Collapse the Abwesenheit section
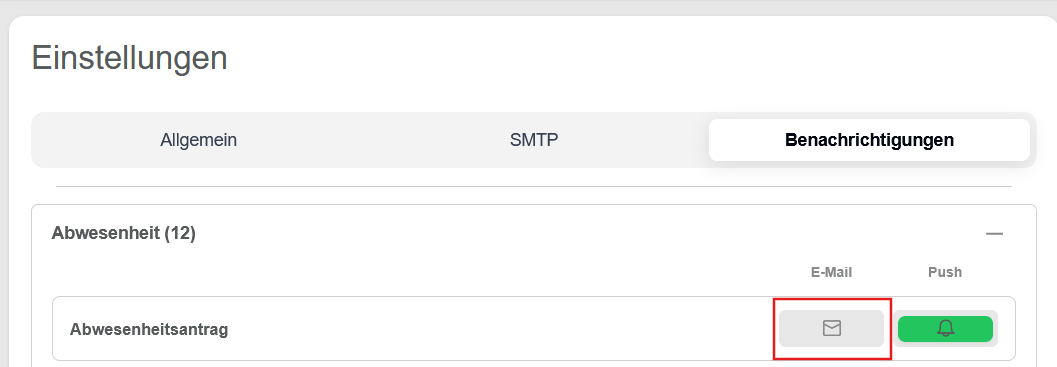Image resolution: width=1057 pixels, height=367 pixels. 994,234
